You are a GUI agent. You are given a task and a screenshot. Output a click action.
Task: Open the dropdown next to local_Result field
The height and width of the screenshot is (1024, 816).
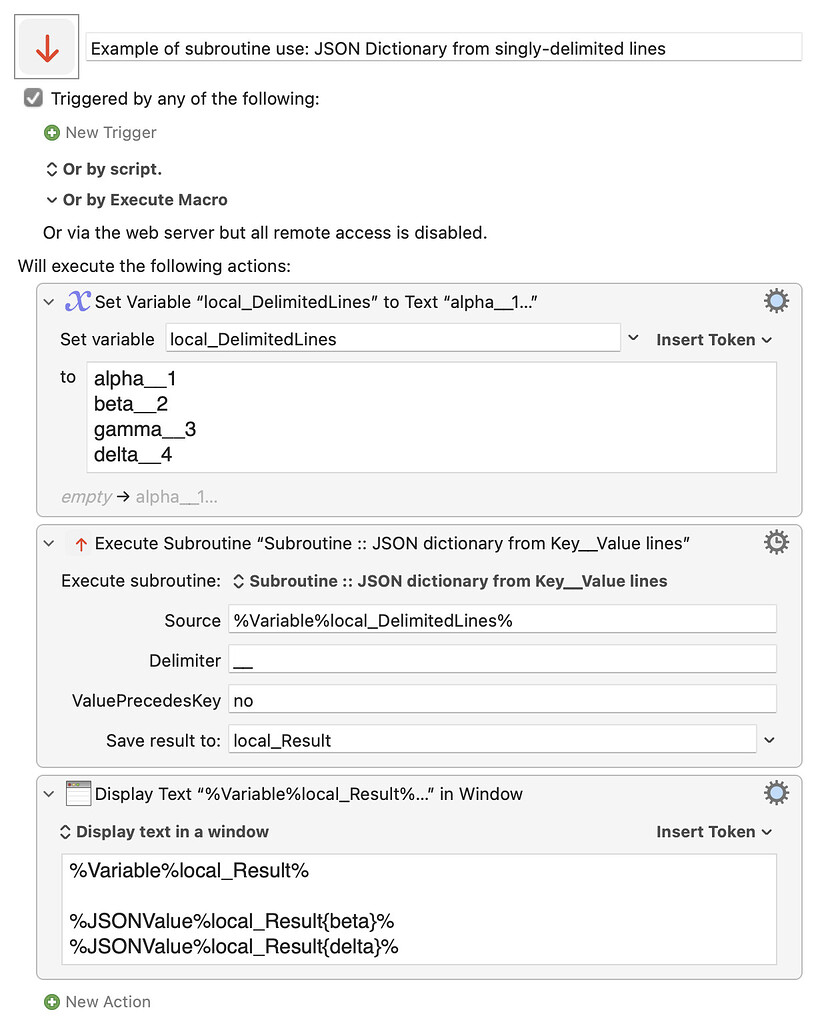[x=770, y=740]
